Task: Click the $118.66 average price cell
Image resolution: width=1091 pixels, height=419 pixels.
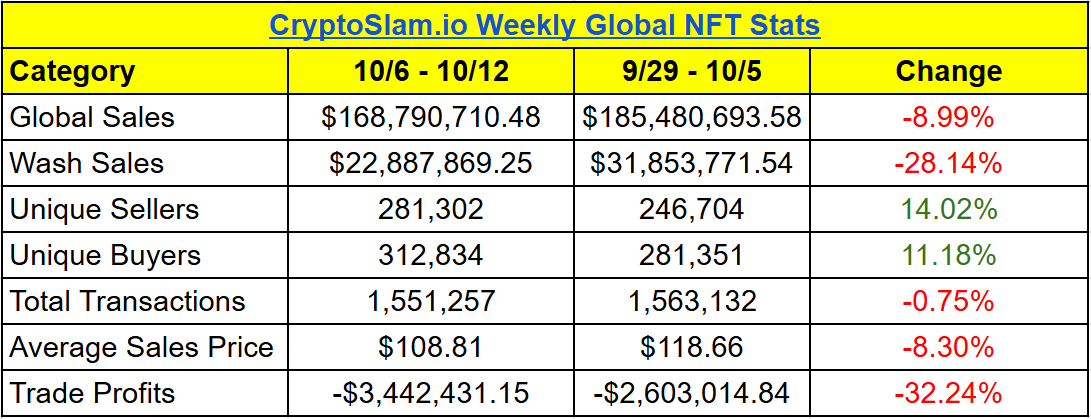Action: [692, 347]
